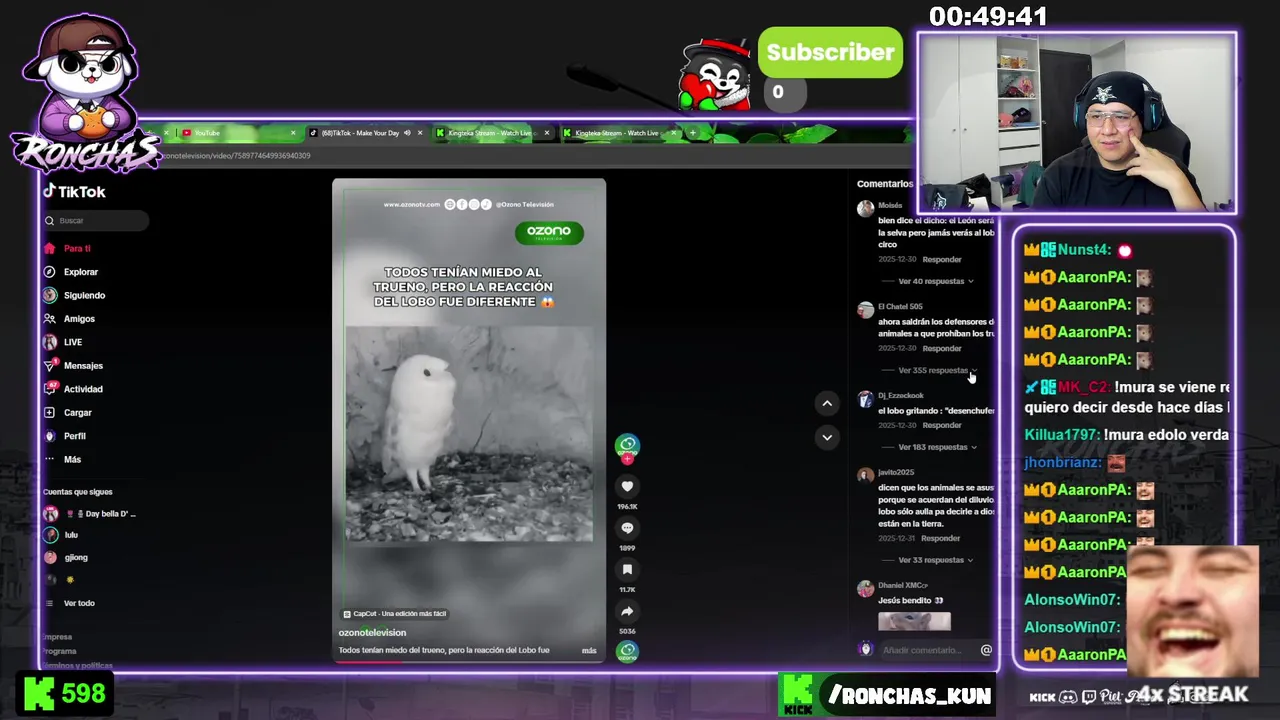Open javito2025 profile avatar
This screenshot has width=1280, height=720.
tap(865, 476)
